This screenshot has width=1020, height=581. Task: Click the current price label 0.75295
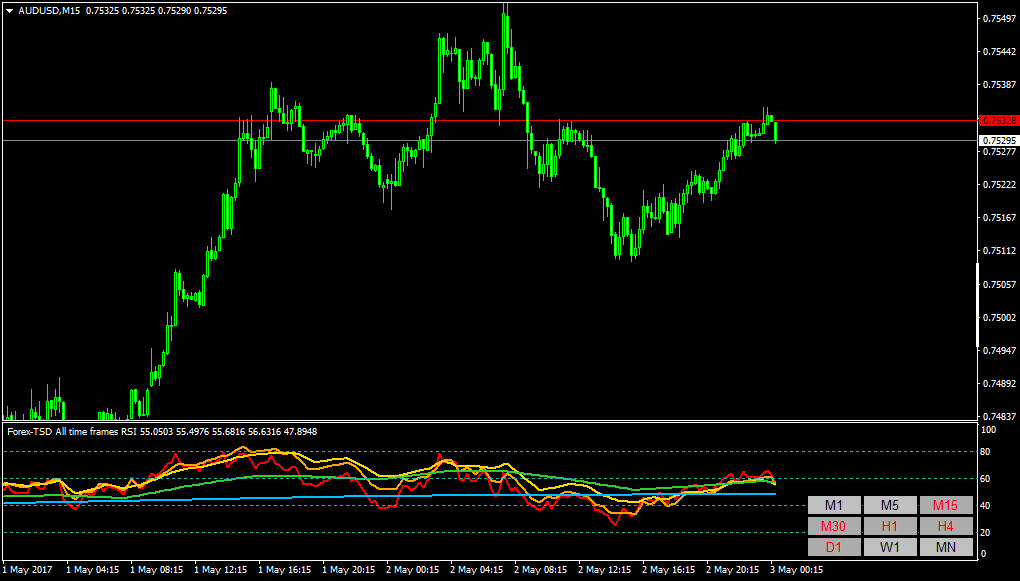pyautogui.click(x=997, y=141)
